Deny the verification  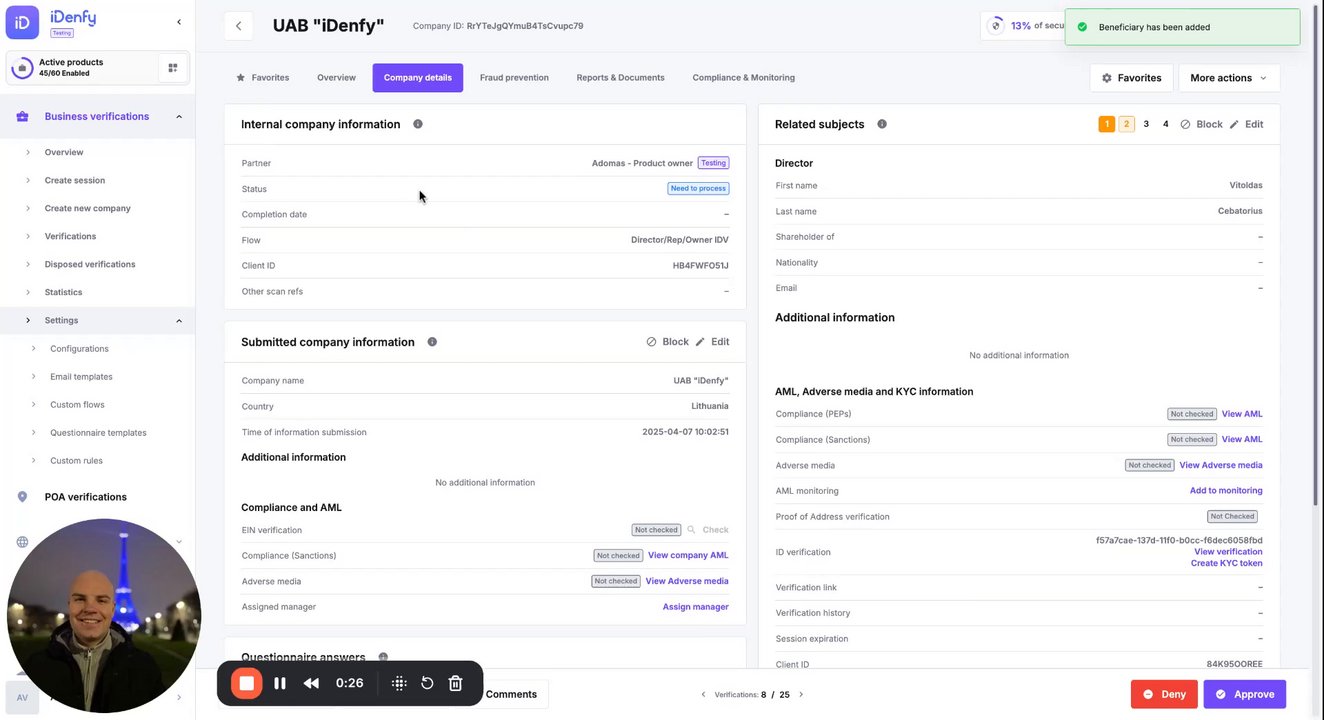pyautogui.click(x=1164, y=694)
